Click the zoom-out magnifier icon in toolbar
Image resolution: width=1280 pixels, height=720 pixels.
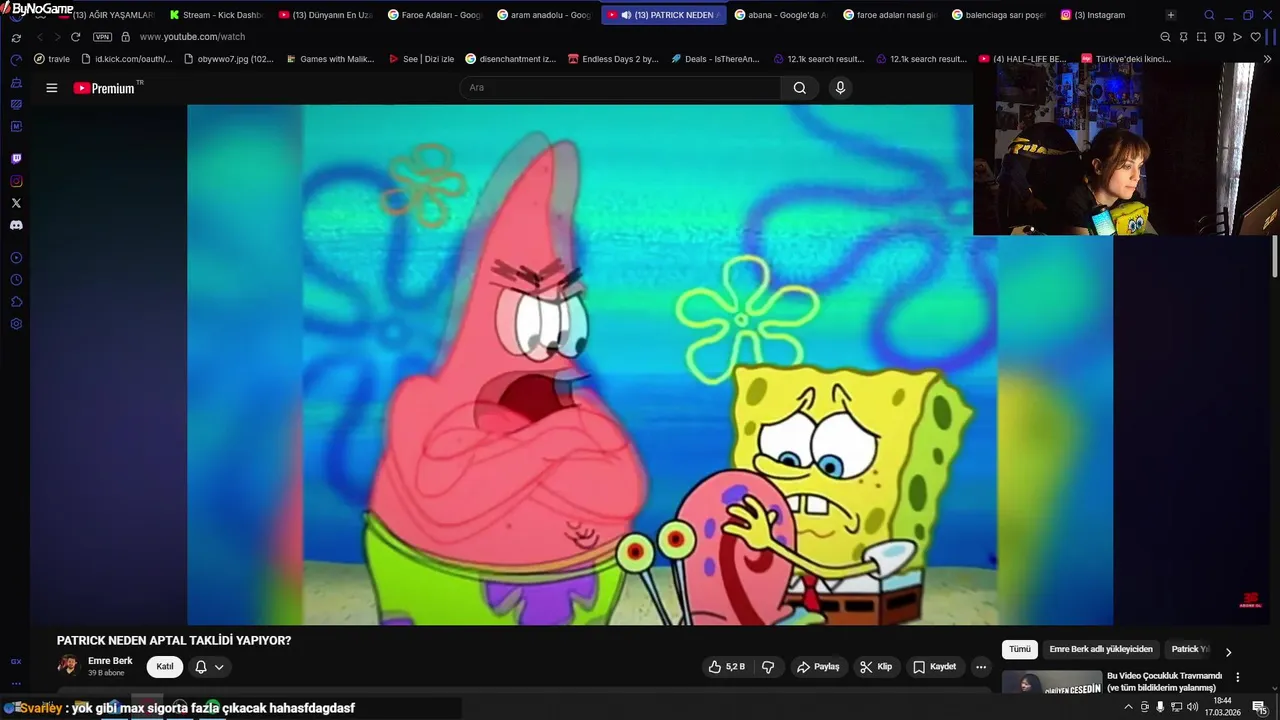(x=1165, y=37)
